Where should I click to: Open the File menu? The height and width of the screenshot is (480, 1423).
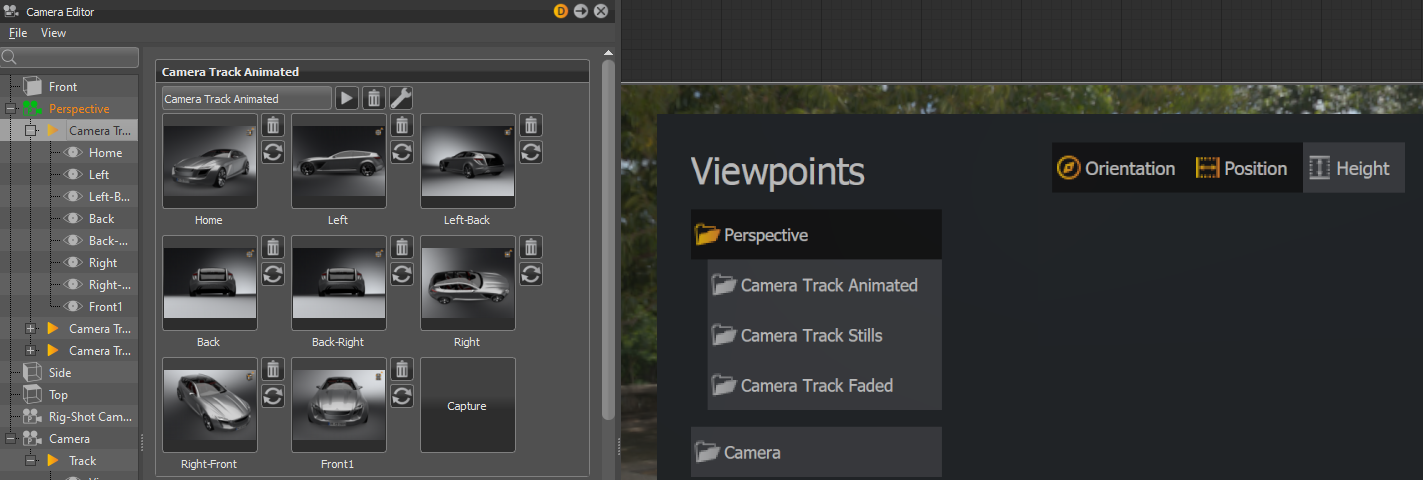[18, 33]
